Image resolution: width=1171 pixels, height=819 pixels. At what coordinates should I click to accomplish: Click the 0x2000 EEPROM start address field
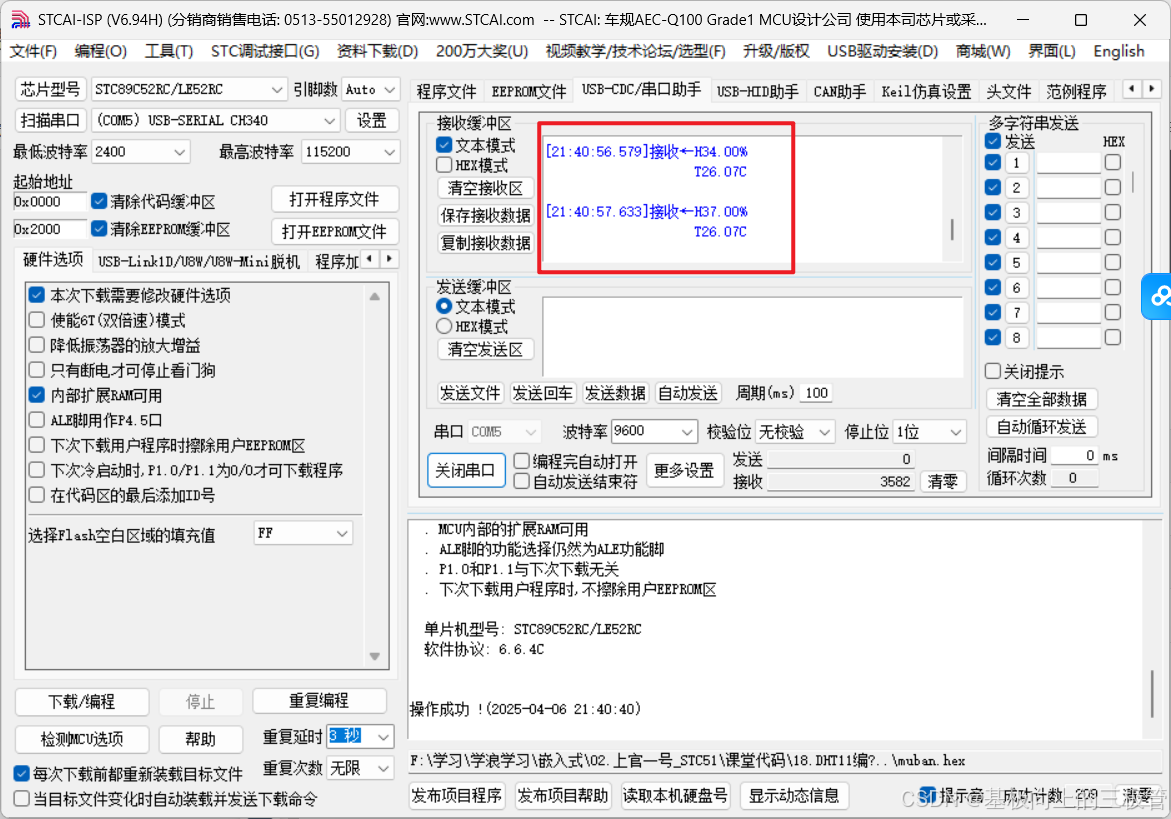click(x=50, y=228)
